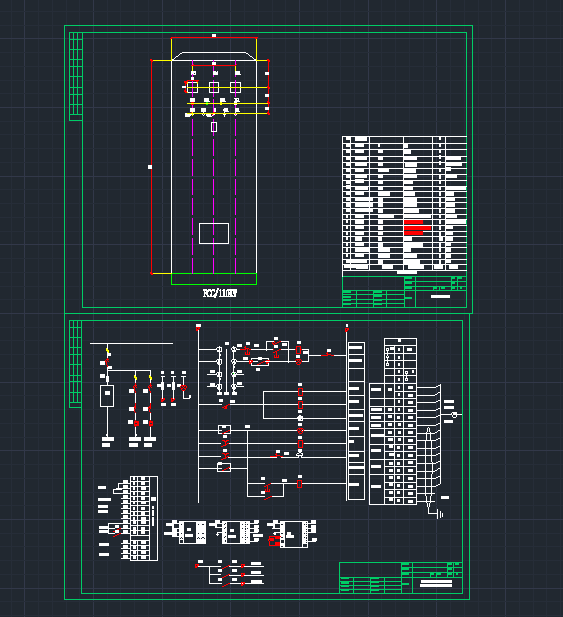563x617 pixels.
Task: Select the tall narrow terminal column beside the circuit
Action: (356, 421)
